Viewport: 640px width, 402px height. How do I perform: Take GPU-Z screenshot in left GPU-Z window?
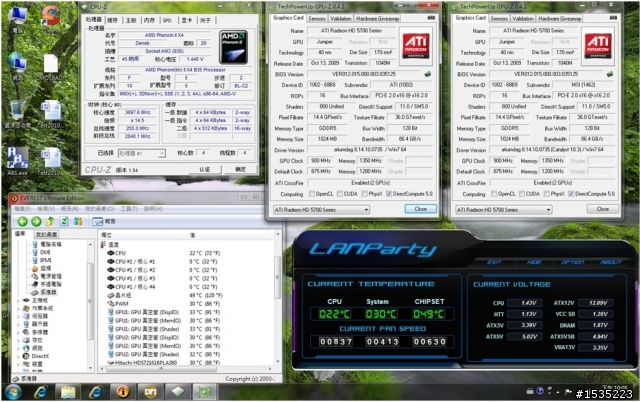431,18
